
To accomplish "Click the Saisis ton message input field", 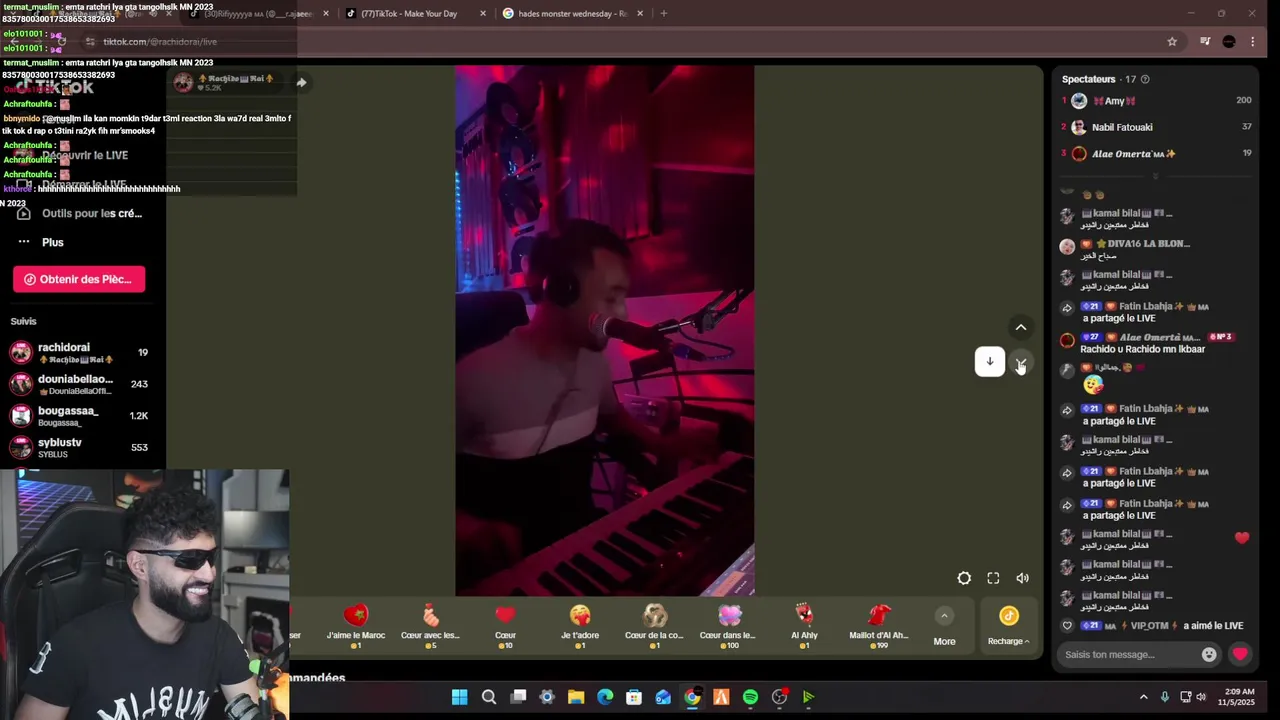I will pos(1130,654).
